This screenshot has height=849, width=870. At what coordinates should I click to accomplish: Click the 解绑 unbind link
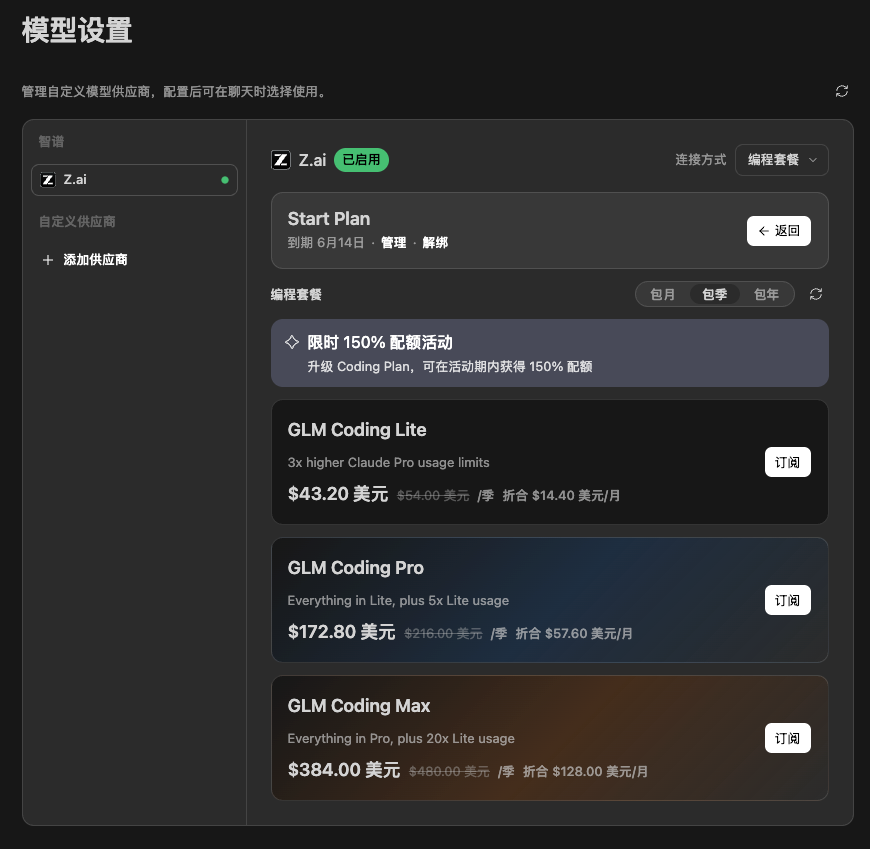pos(435,242)
